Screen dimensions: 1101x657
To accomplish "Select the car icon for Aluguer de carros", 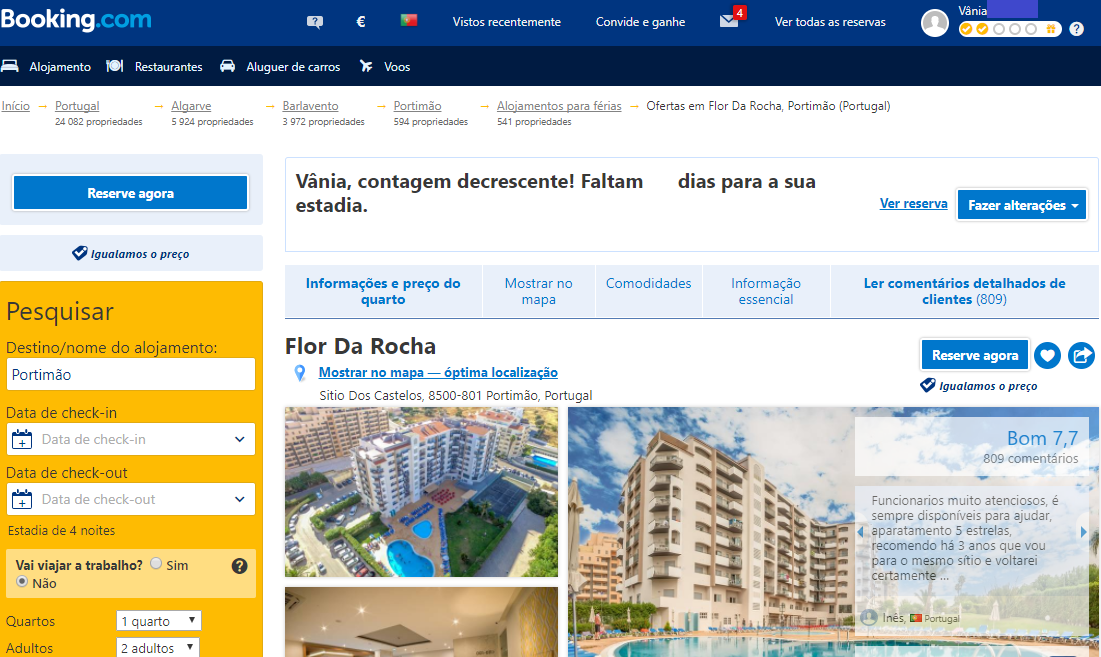I will (228, 66).
